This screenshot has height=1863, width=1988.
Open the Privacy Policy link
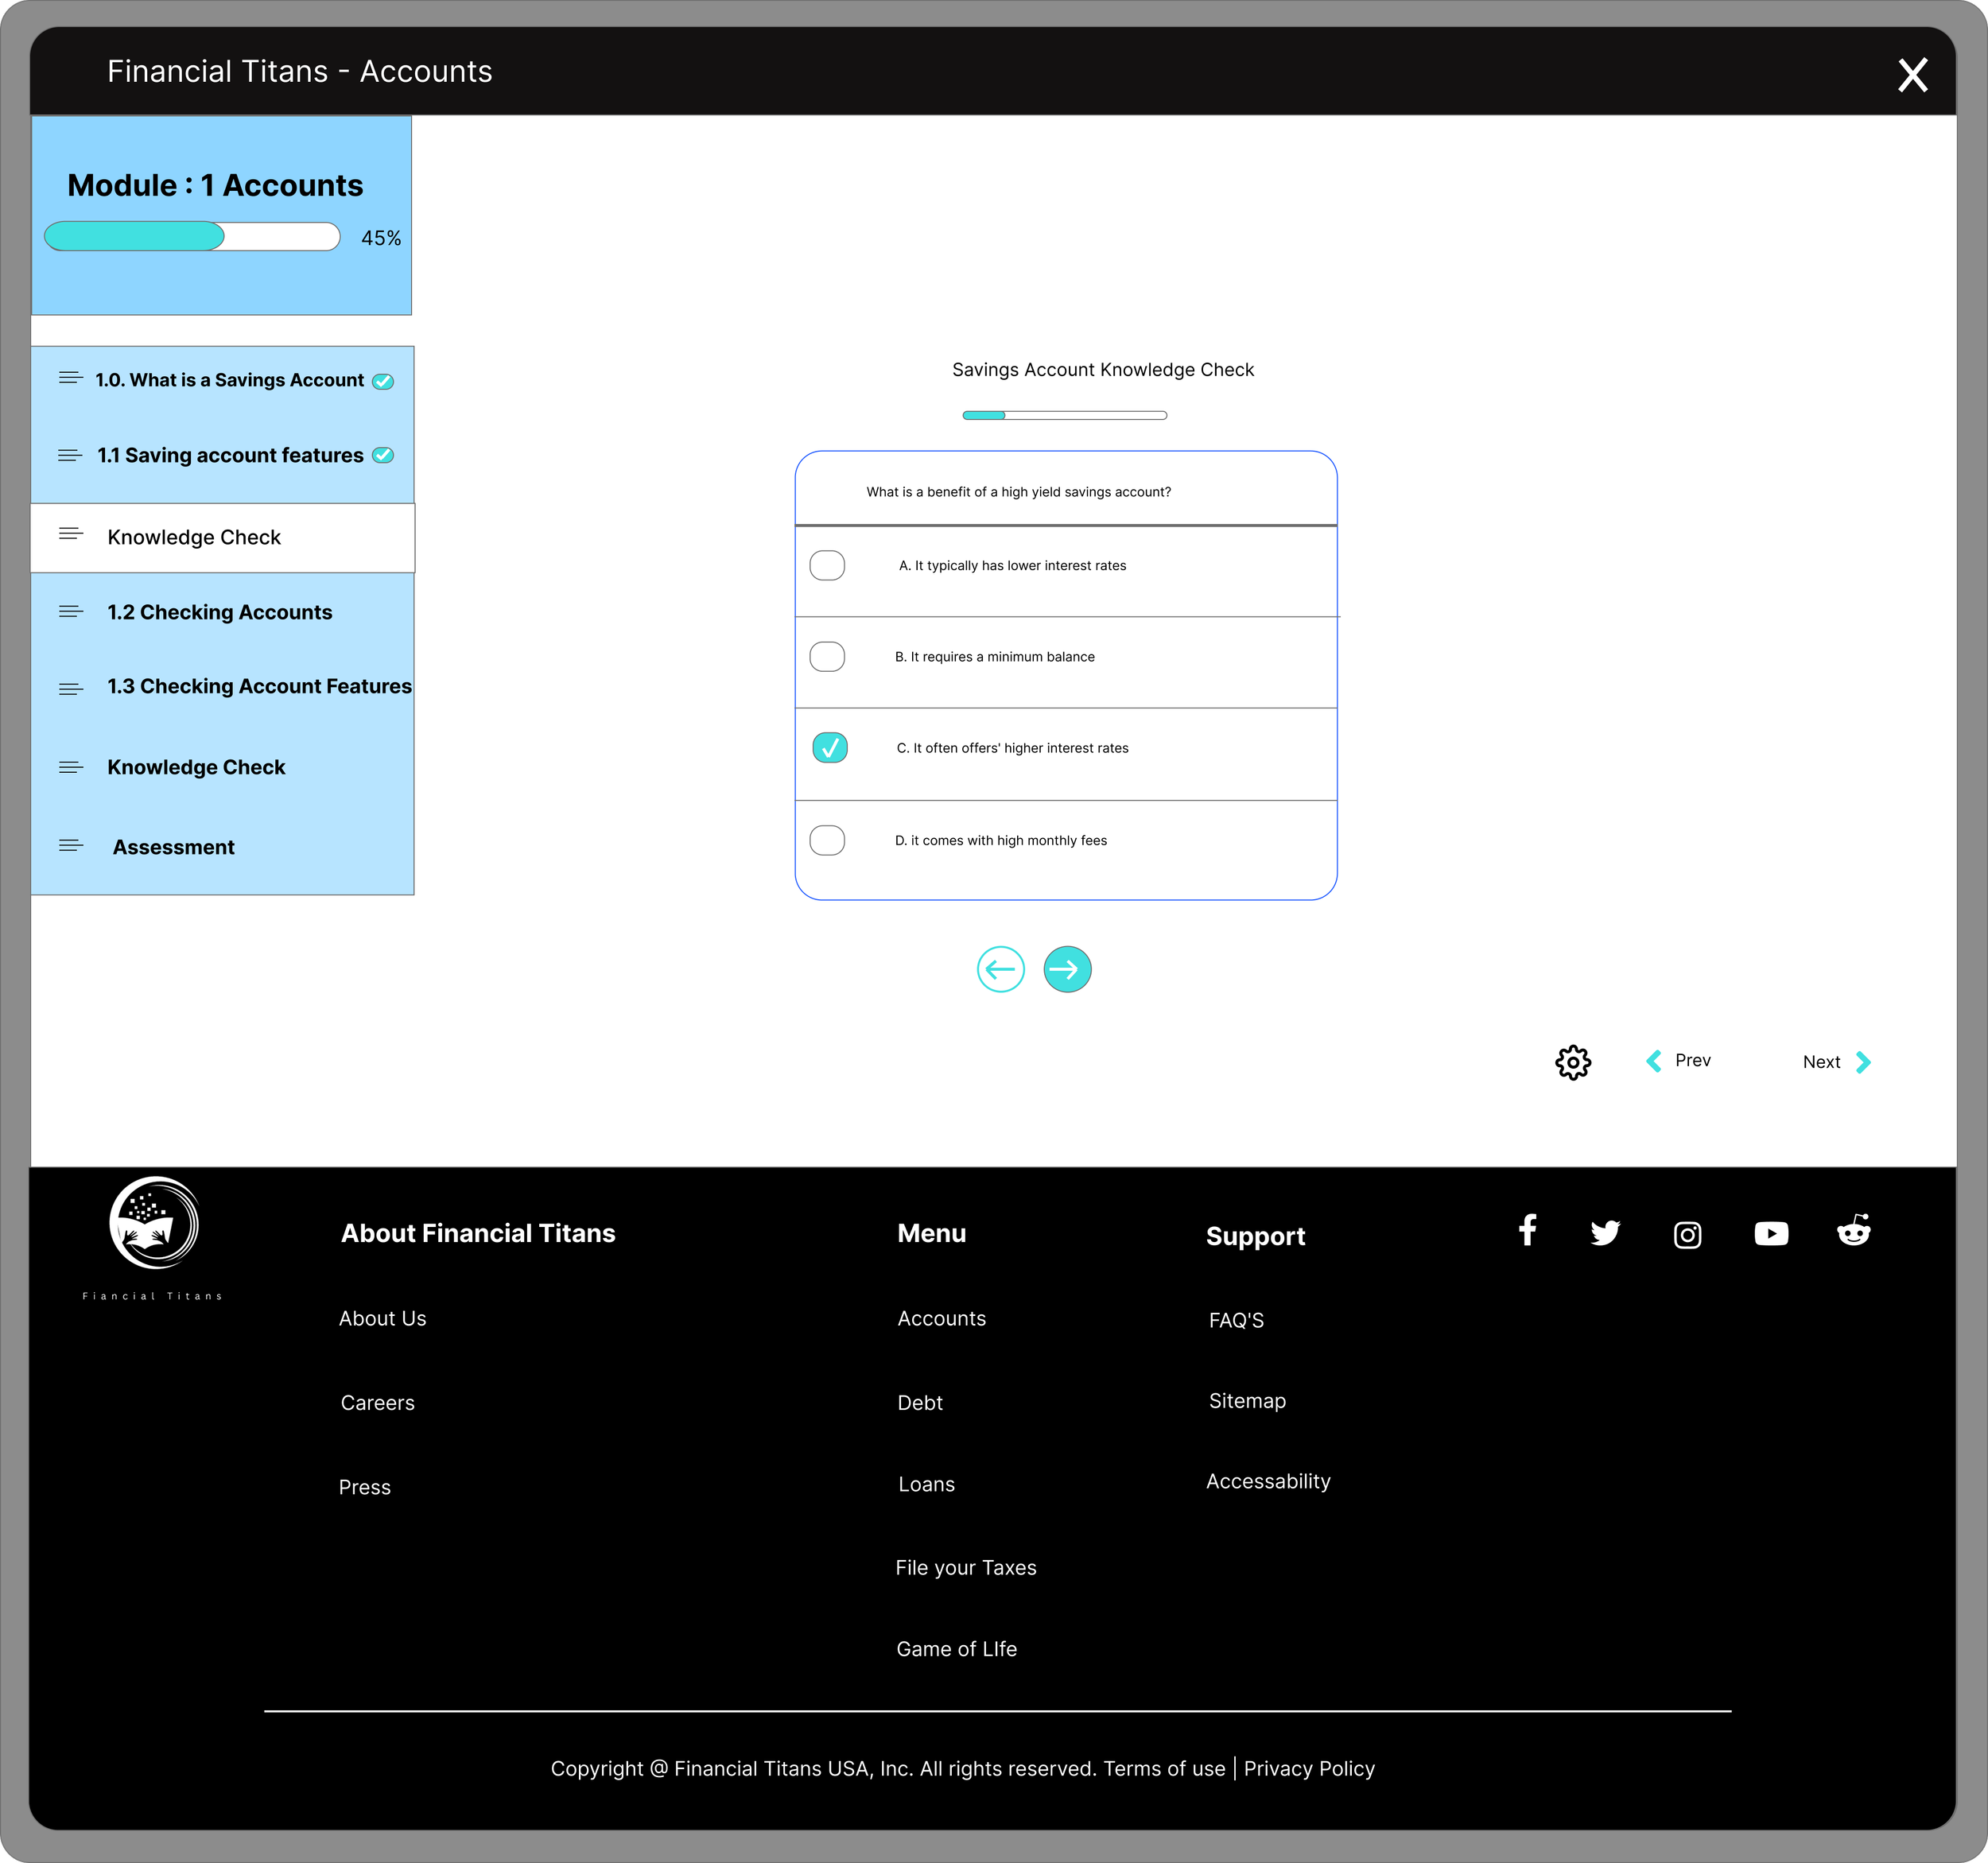pos(1308,1768)
